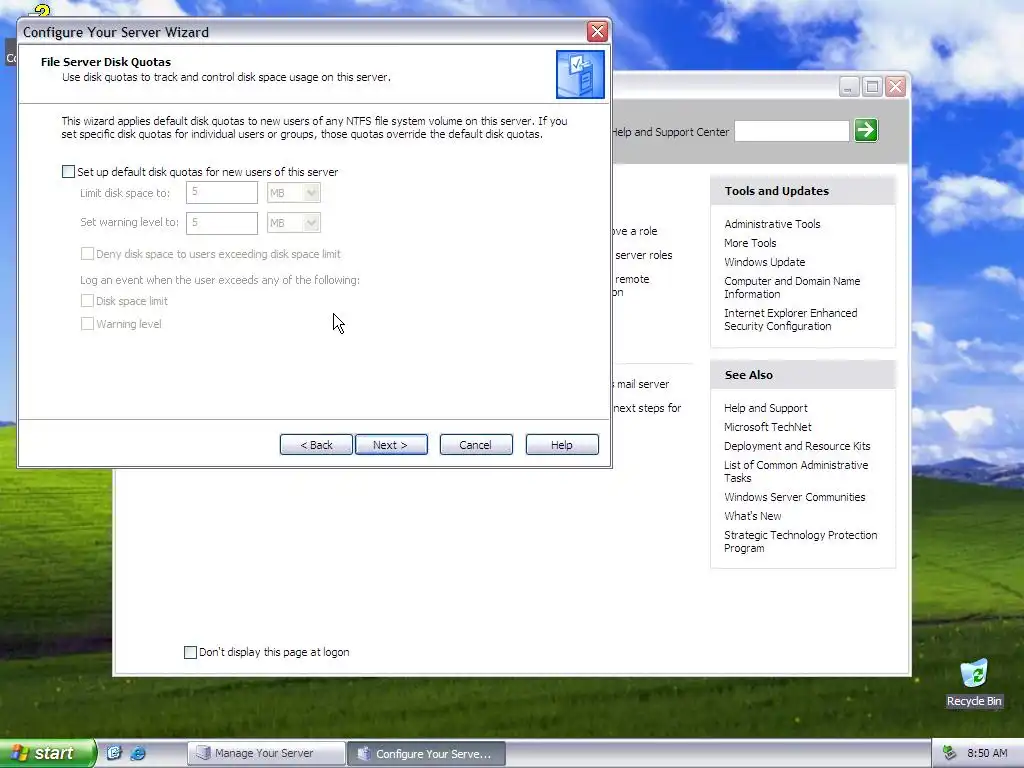Open Internet Explorer Enhanced Security Configuration link
Screen dimensions: 1024x768
[x=790, y=319]
